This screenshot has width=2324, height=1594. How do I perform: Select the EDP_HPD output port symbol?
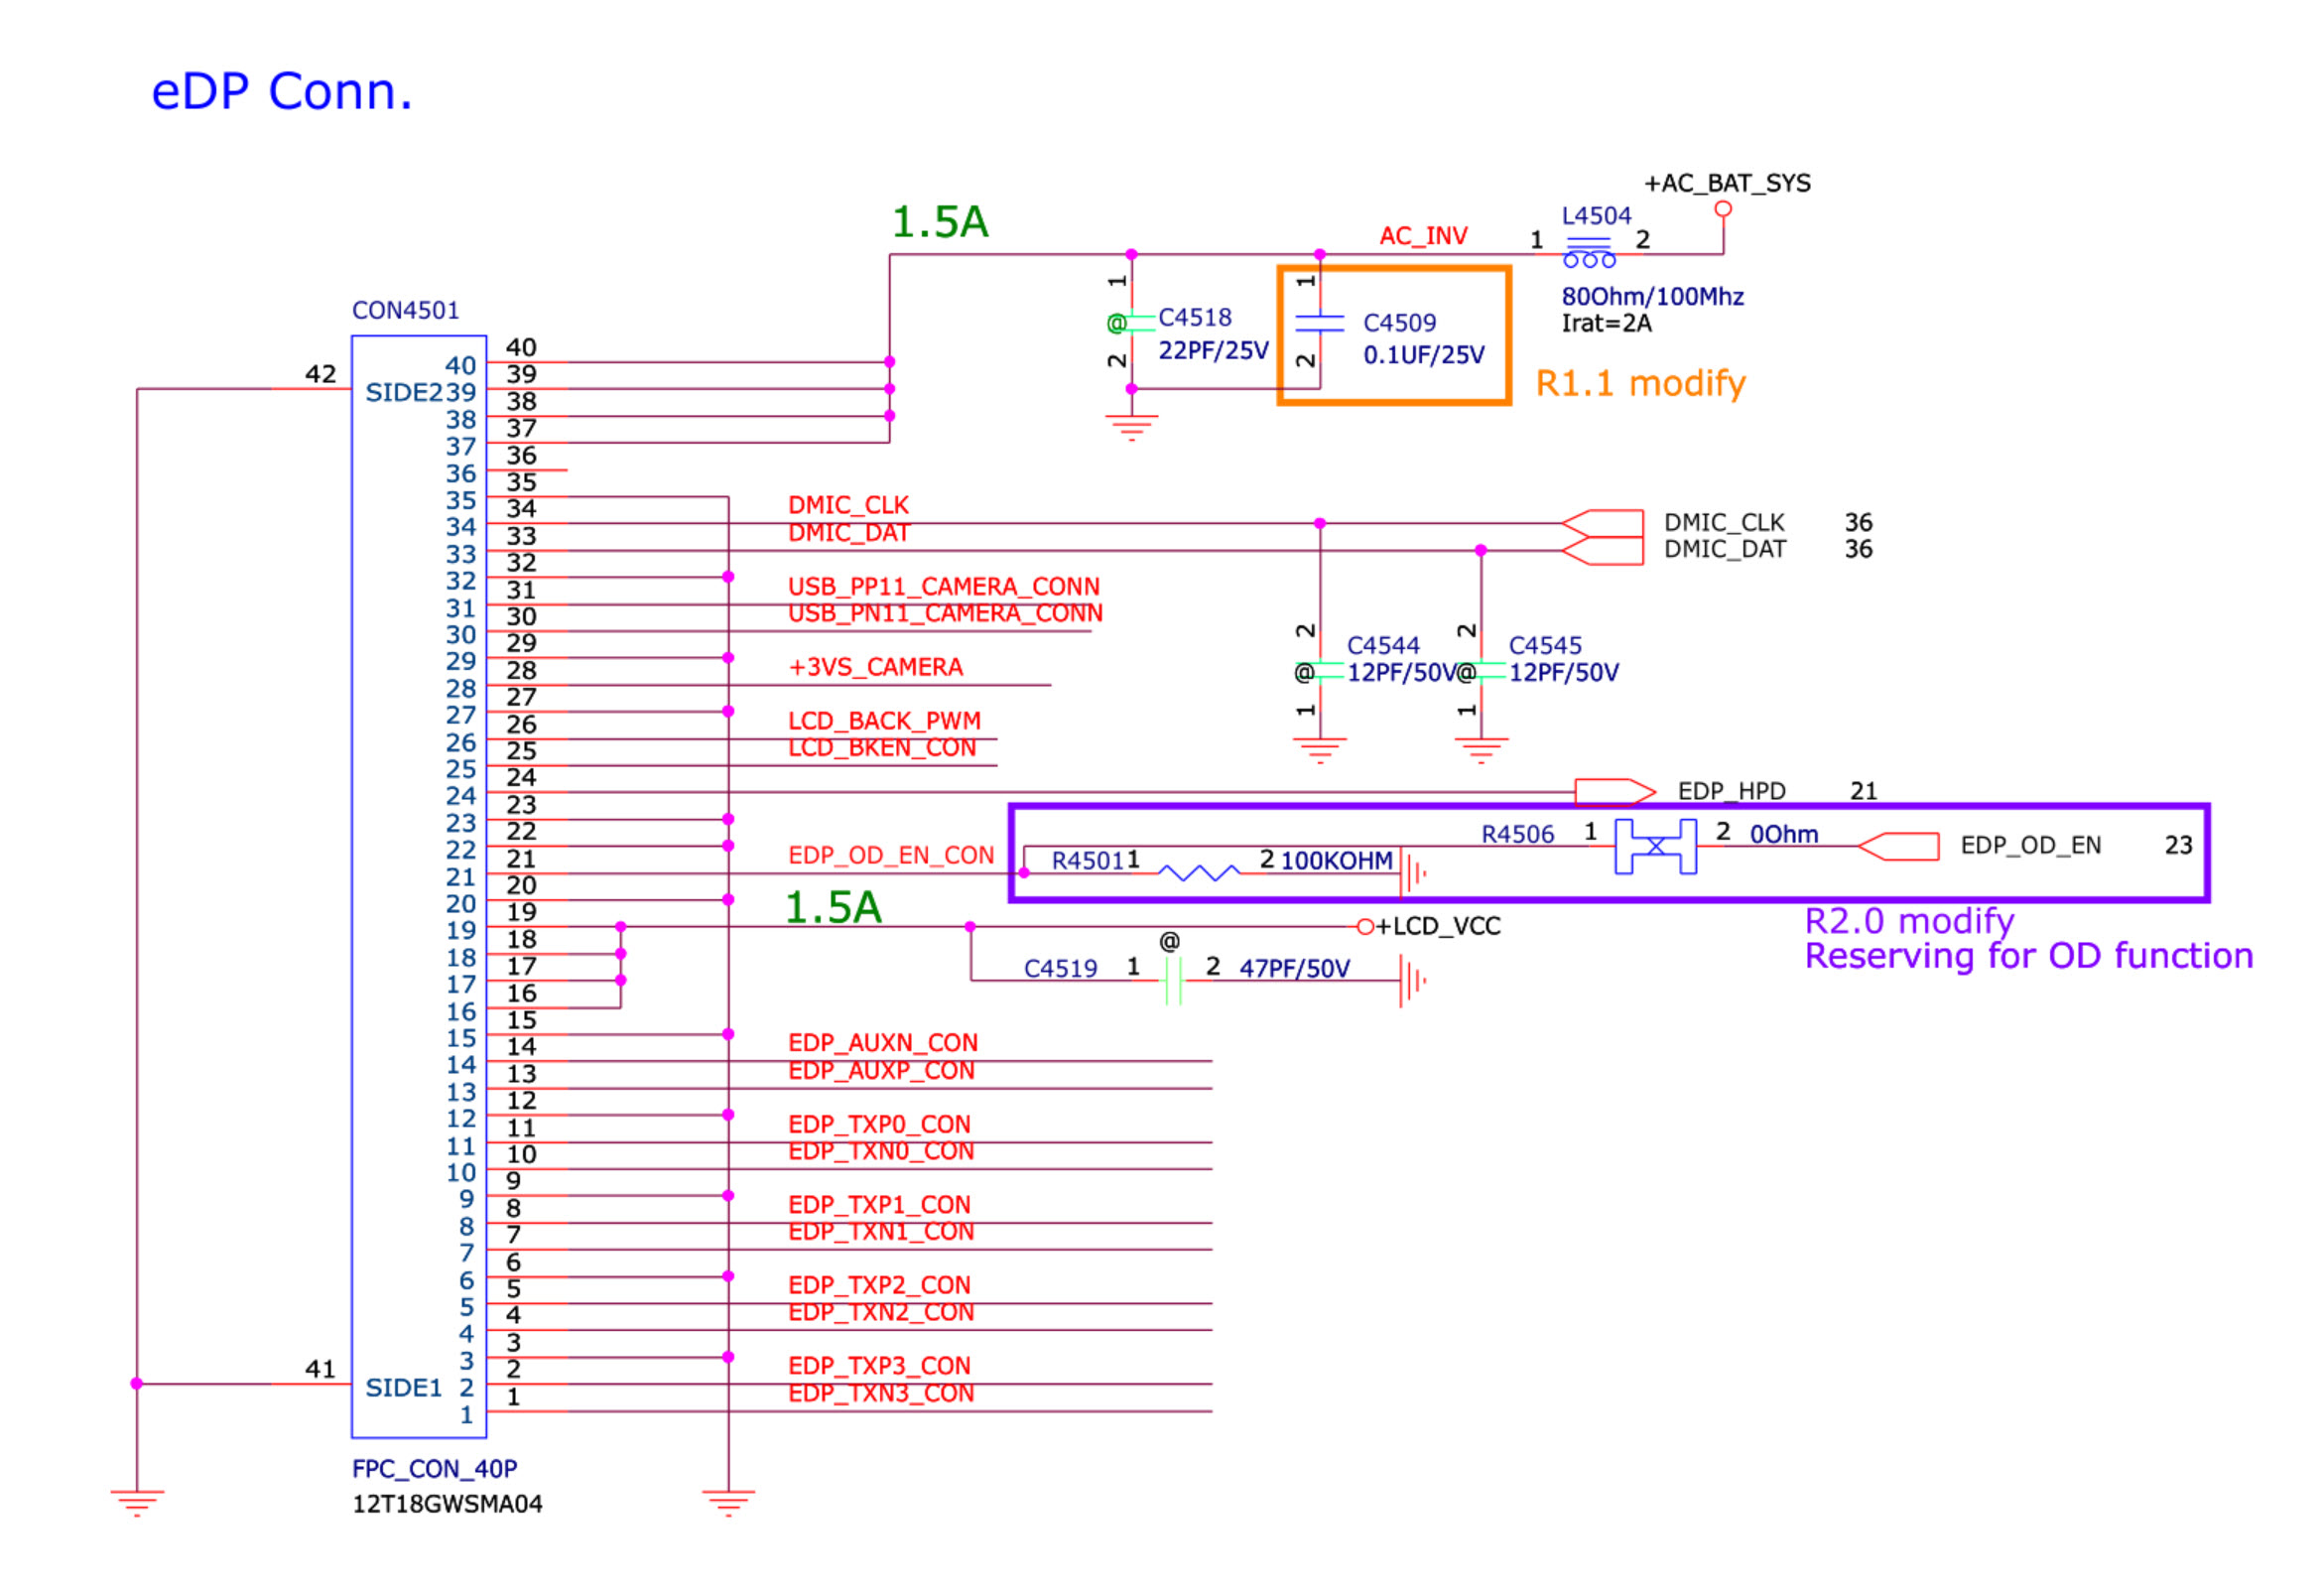1613,792
